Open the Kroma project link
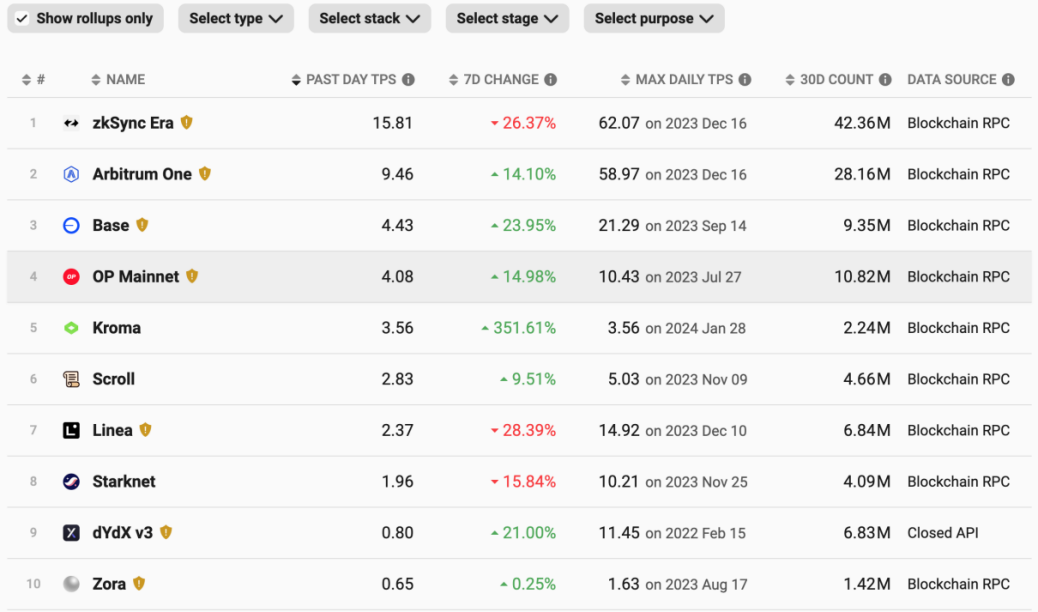The height and width of the screenshot is (612, 1038). coord(117,328)
